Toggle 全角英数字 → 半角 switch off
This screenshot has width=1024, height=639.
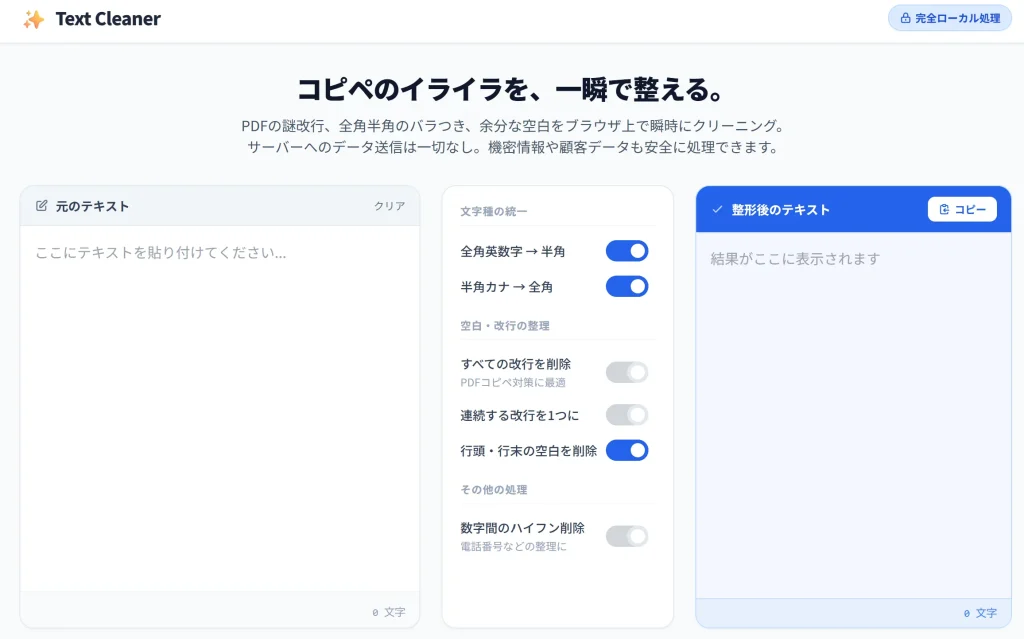click(x=627, y=251)
